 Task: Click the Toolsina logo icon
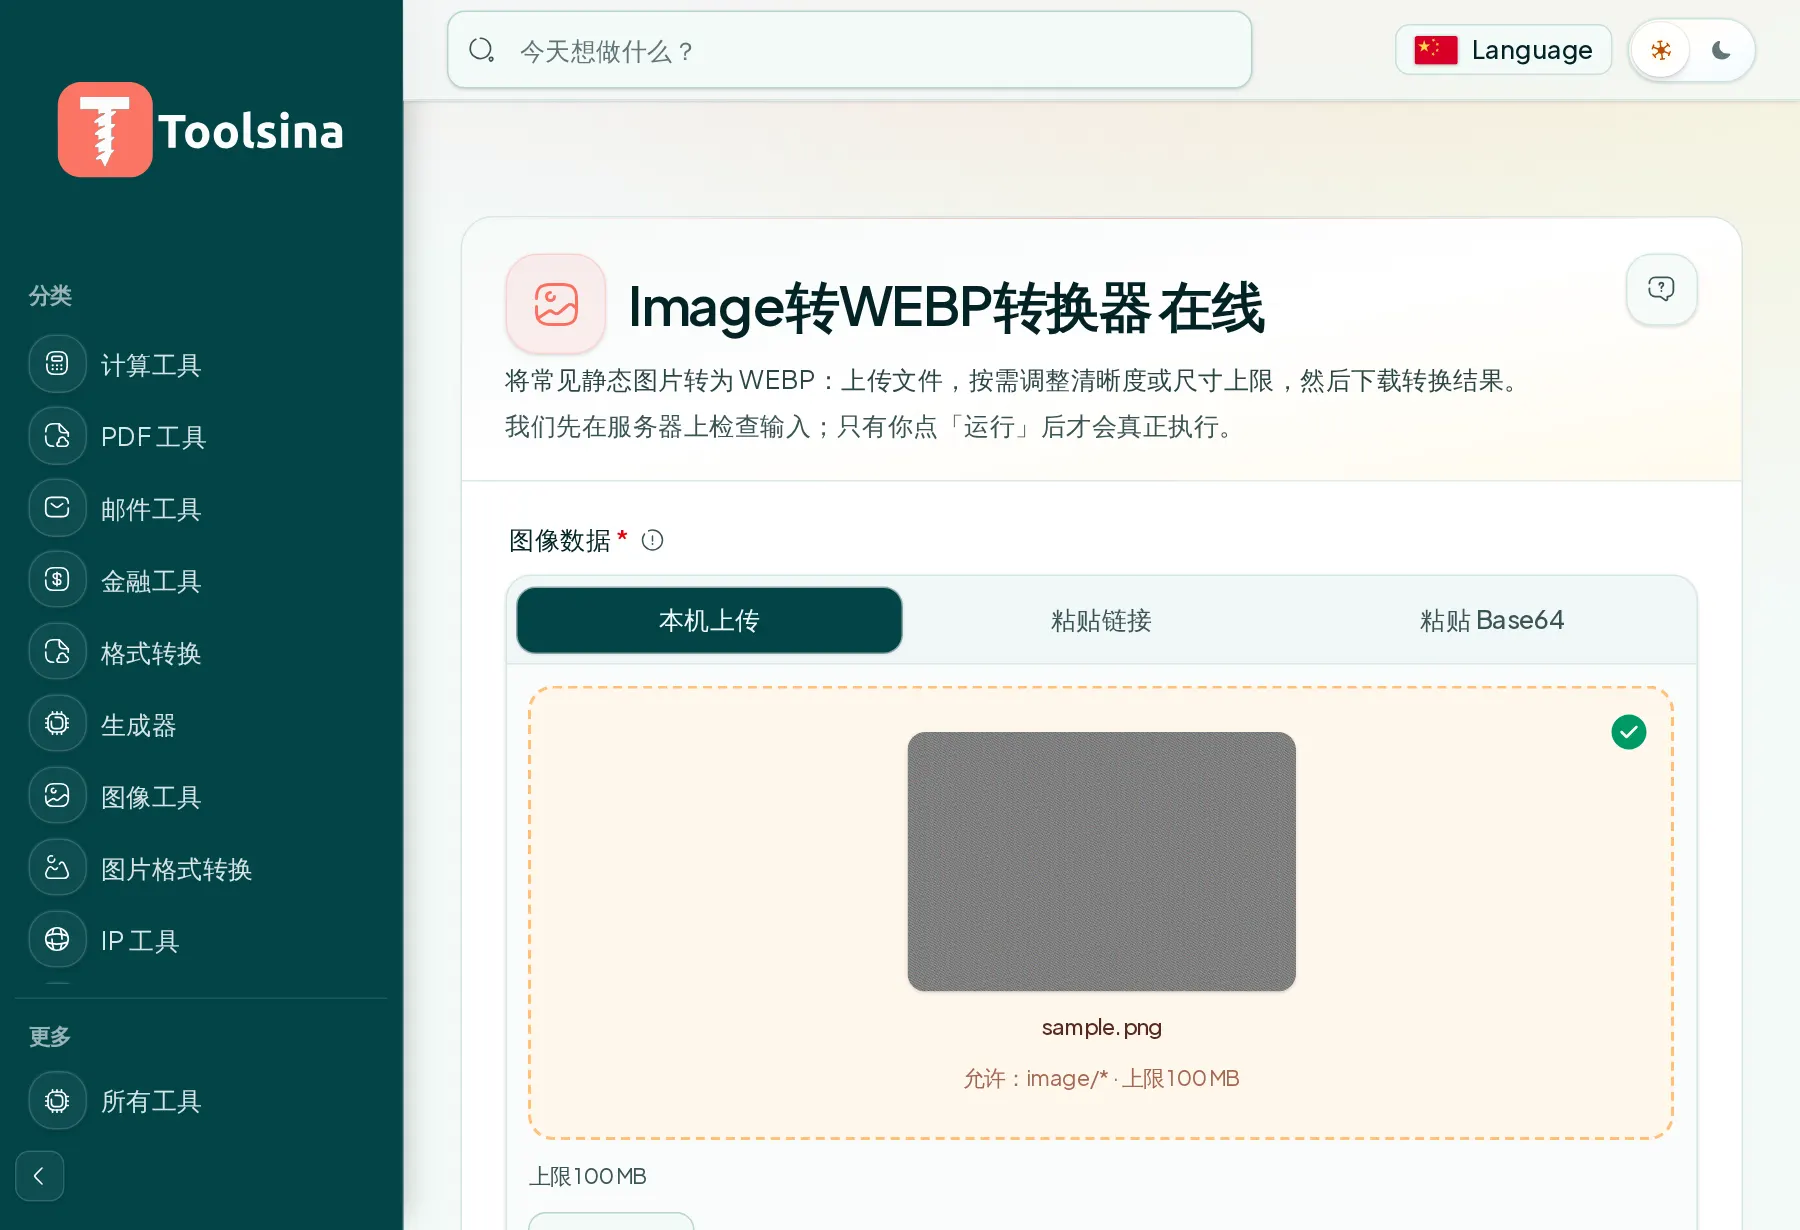[x=105, y=130]
